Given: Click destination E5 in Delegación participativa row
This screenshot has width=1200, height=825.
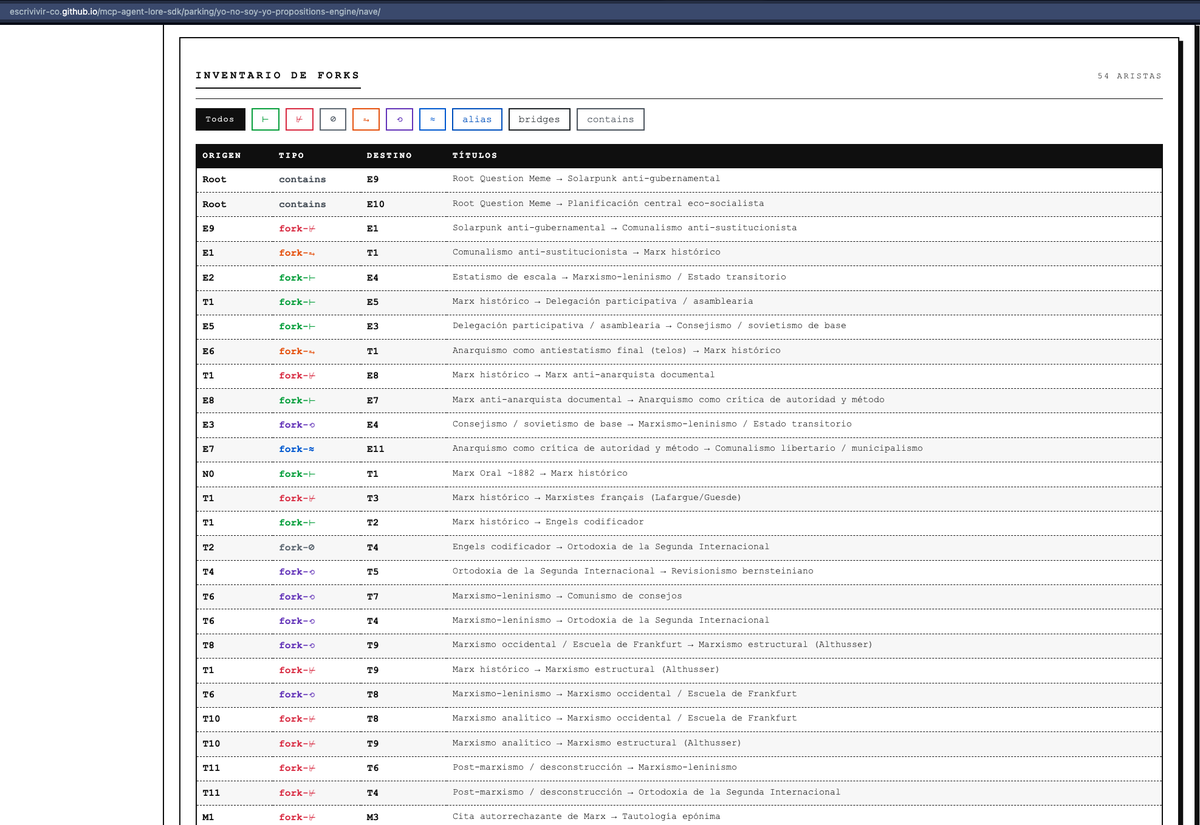Looking at the screenshot, I should tap(373, 302).
